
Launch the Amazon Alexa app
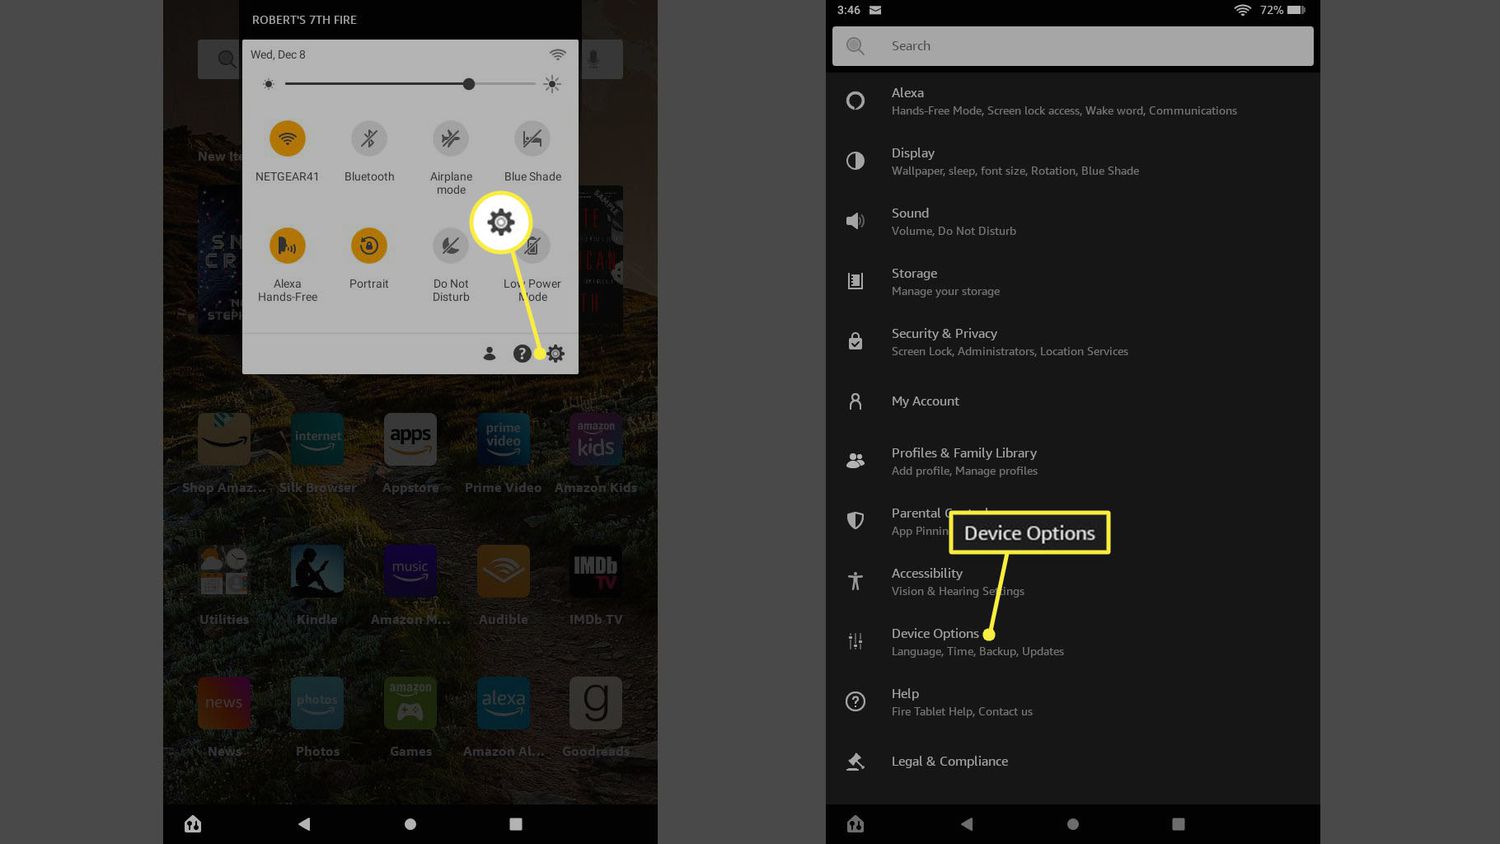[503, 703]
